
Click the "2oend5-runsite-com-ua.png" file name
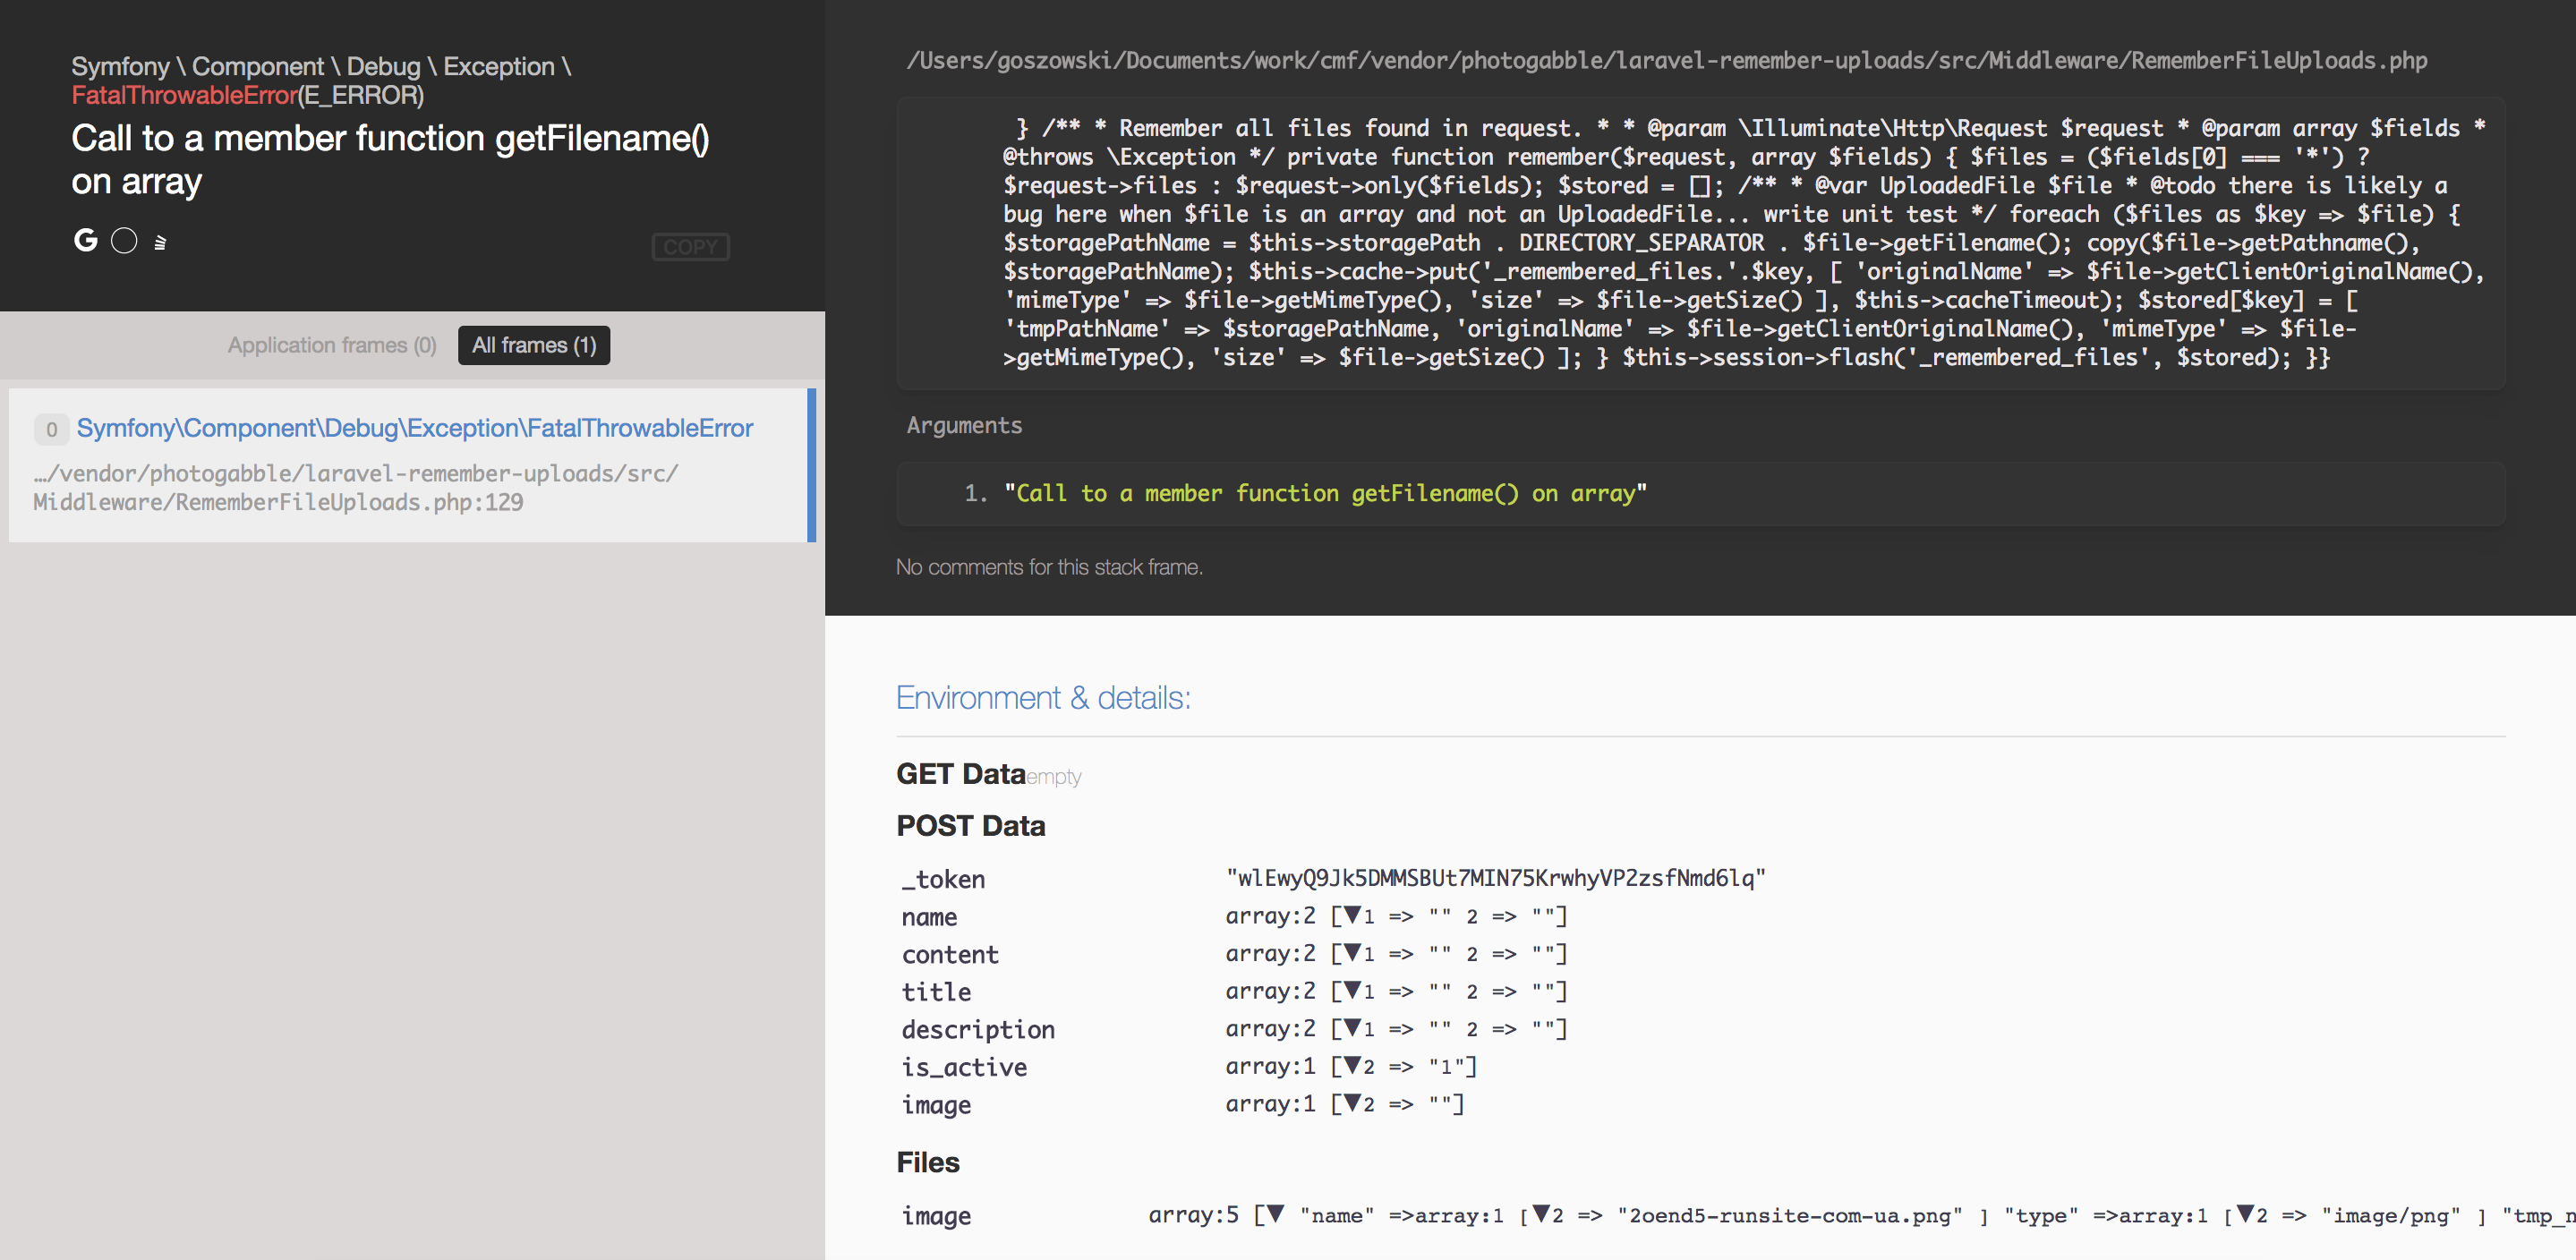click(x=1790, y=1215)
